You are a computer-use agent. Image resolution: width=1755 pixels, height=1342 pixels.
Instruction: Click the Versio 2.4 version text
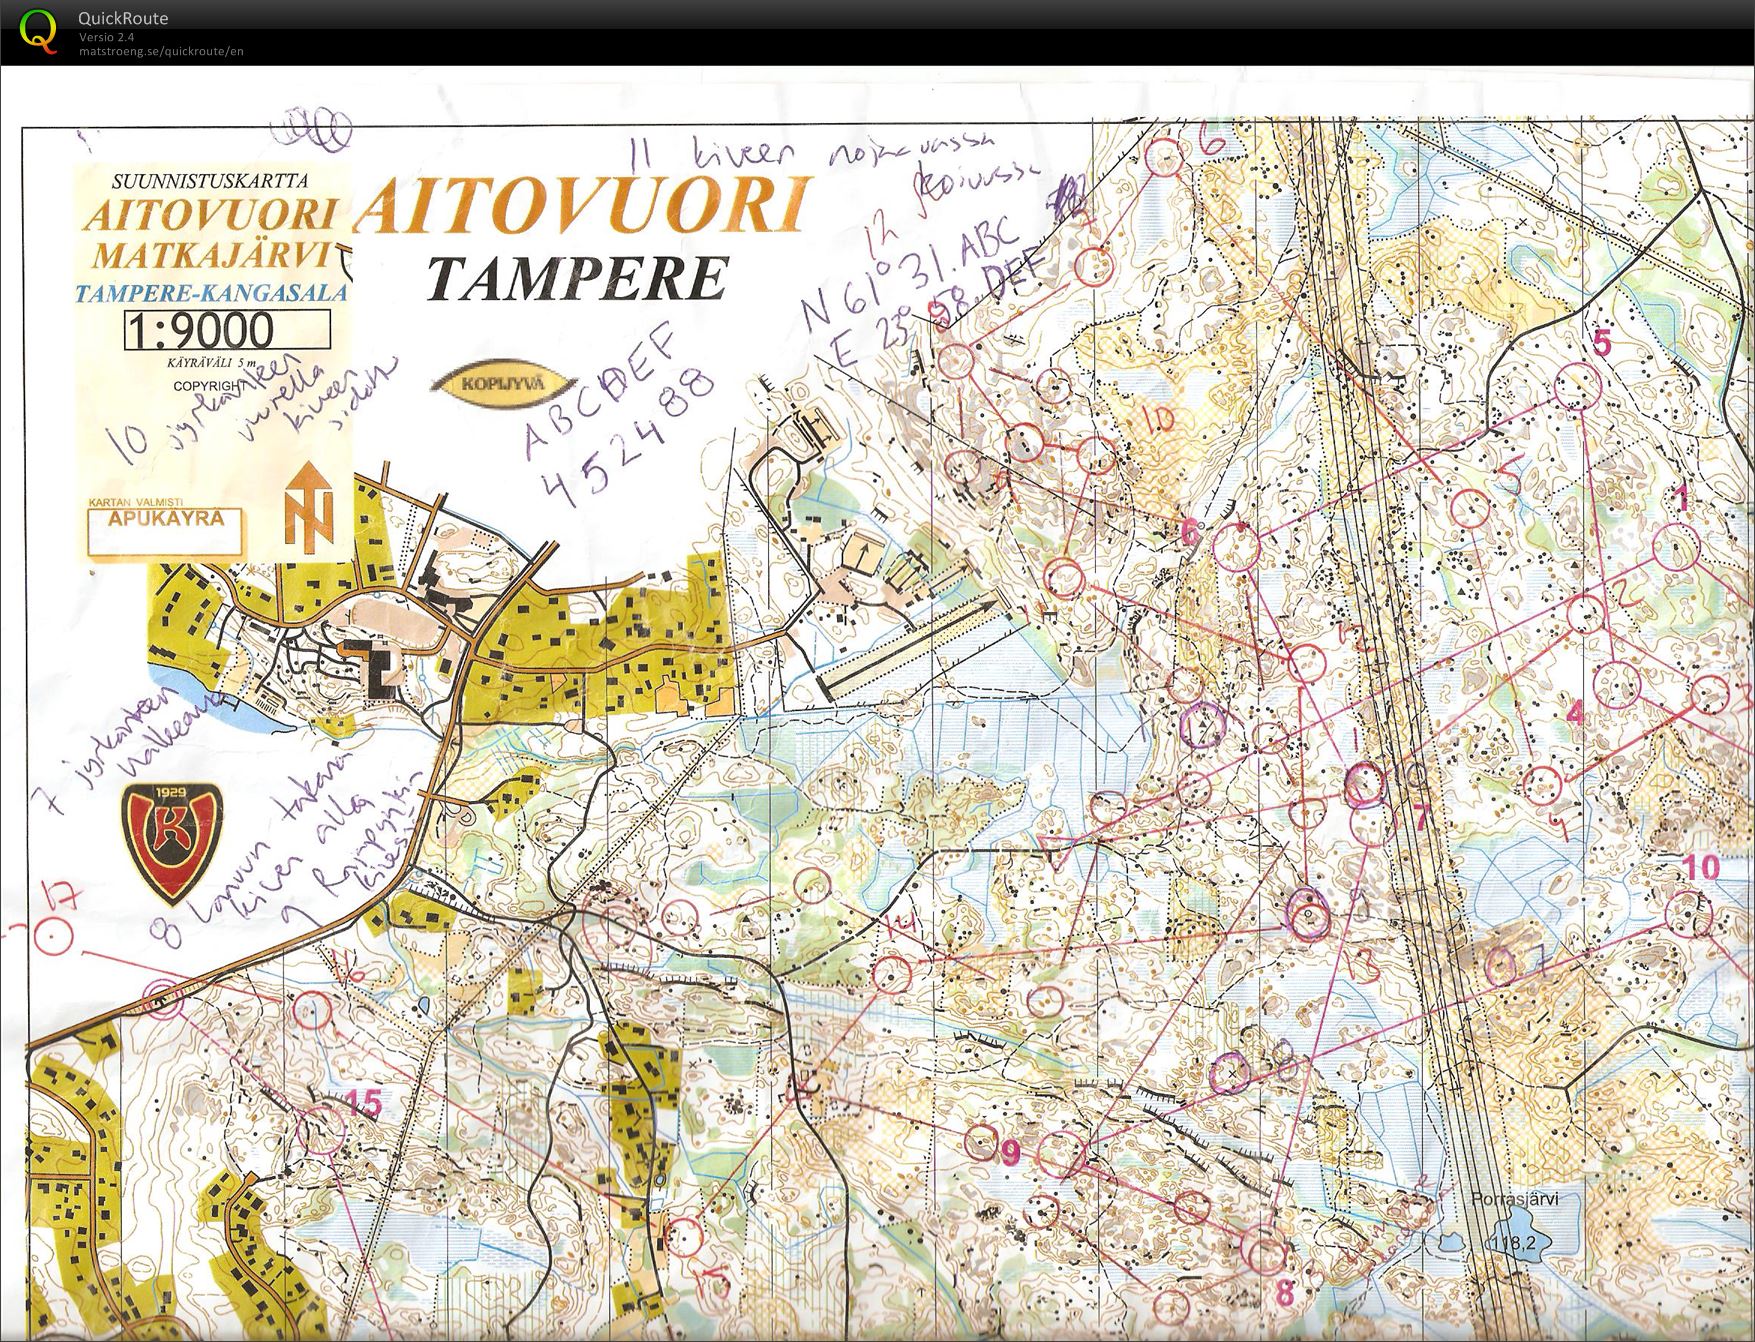[107, 37]
